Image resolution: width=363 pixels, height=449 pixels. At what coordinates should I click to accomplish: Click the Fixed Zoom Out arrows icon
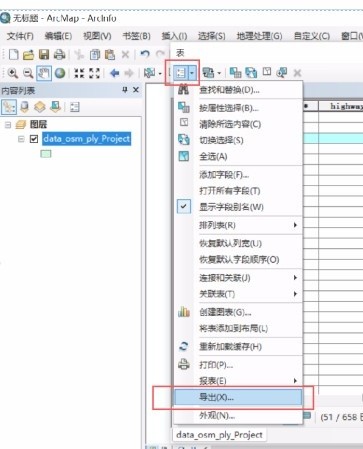click(x=95, y=73)
